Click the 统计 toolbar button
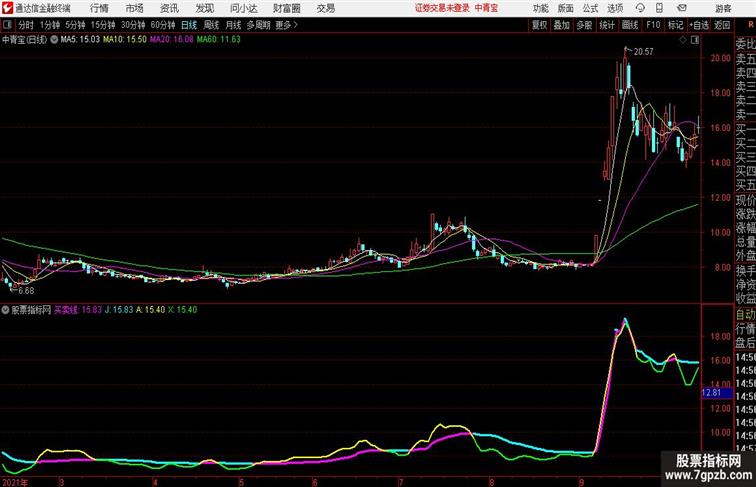 (x=607, y=25)
